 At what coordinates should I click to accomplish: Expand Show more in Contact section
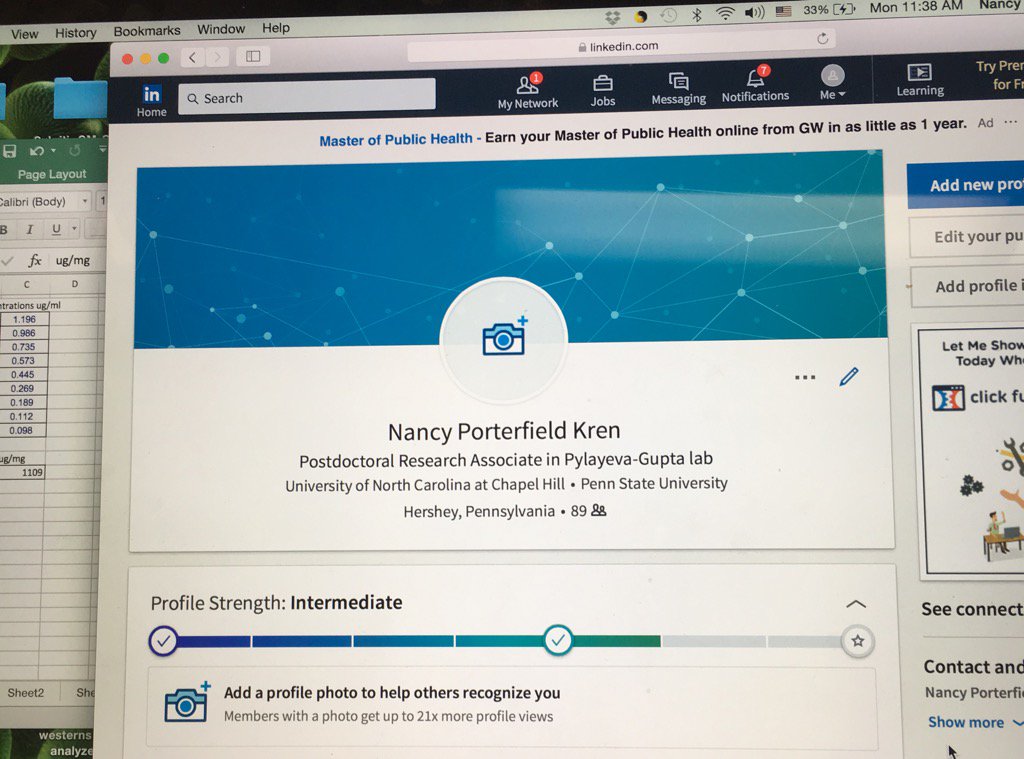pos(974,722)
